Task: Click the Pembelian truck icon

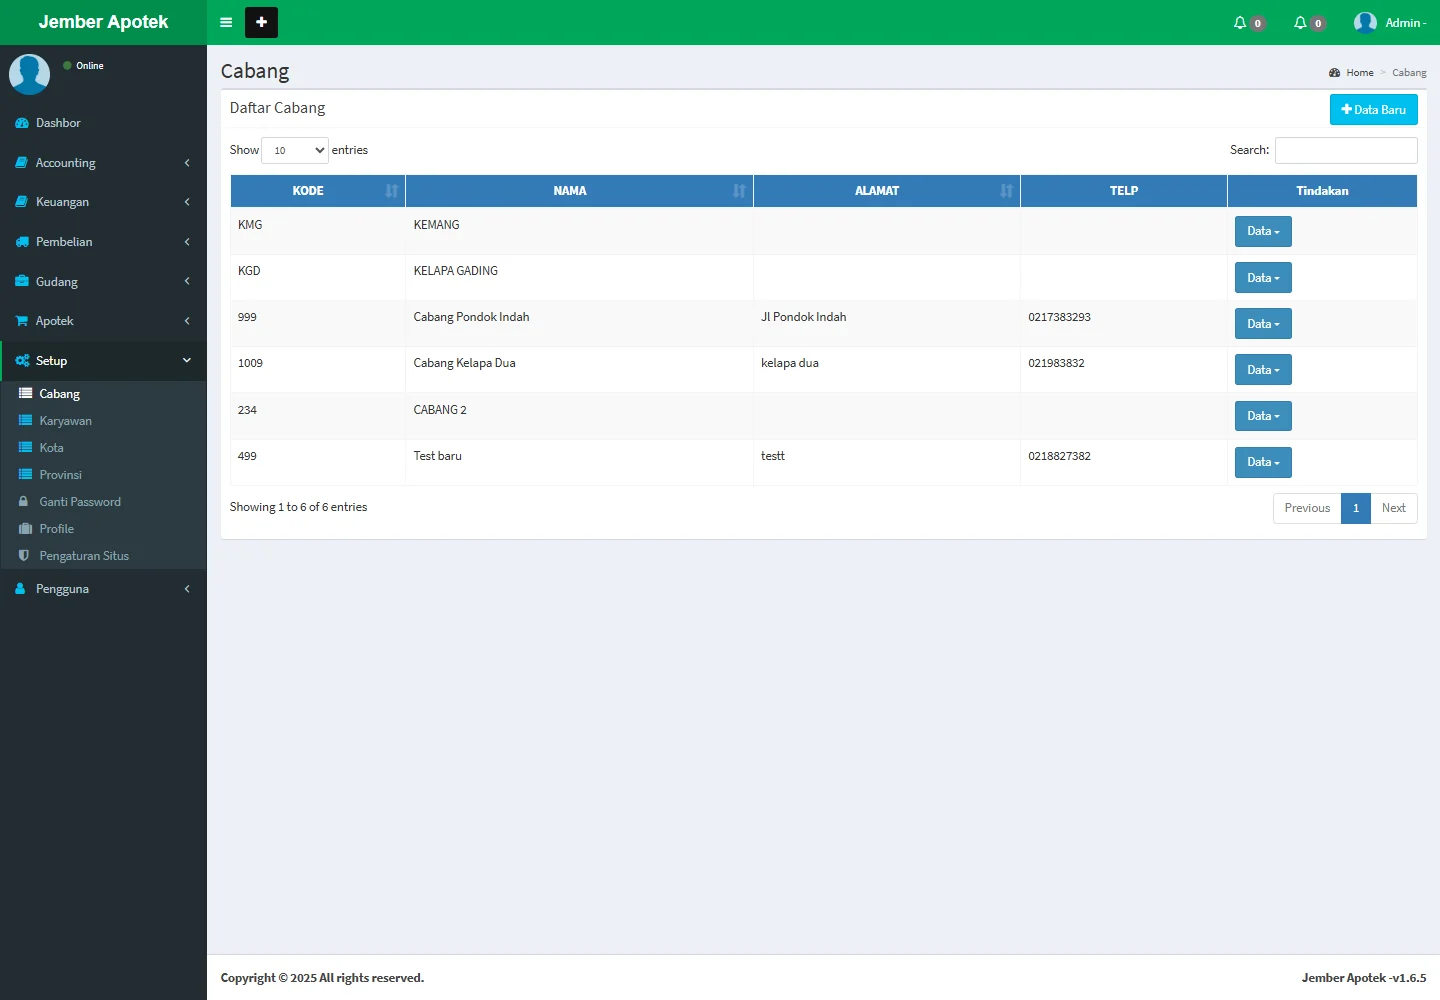Action: pos(22,242)
